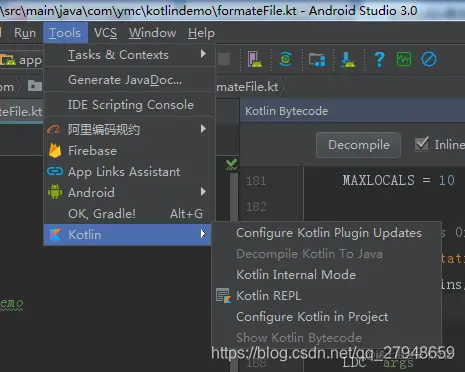Expand the Tasks & Contexts submenu arrow
The width and height of the screenshot is (465, 372).
point(203,54)
